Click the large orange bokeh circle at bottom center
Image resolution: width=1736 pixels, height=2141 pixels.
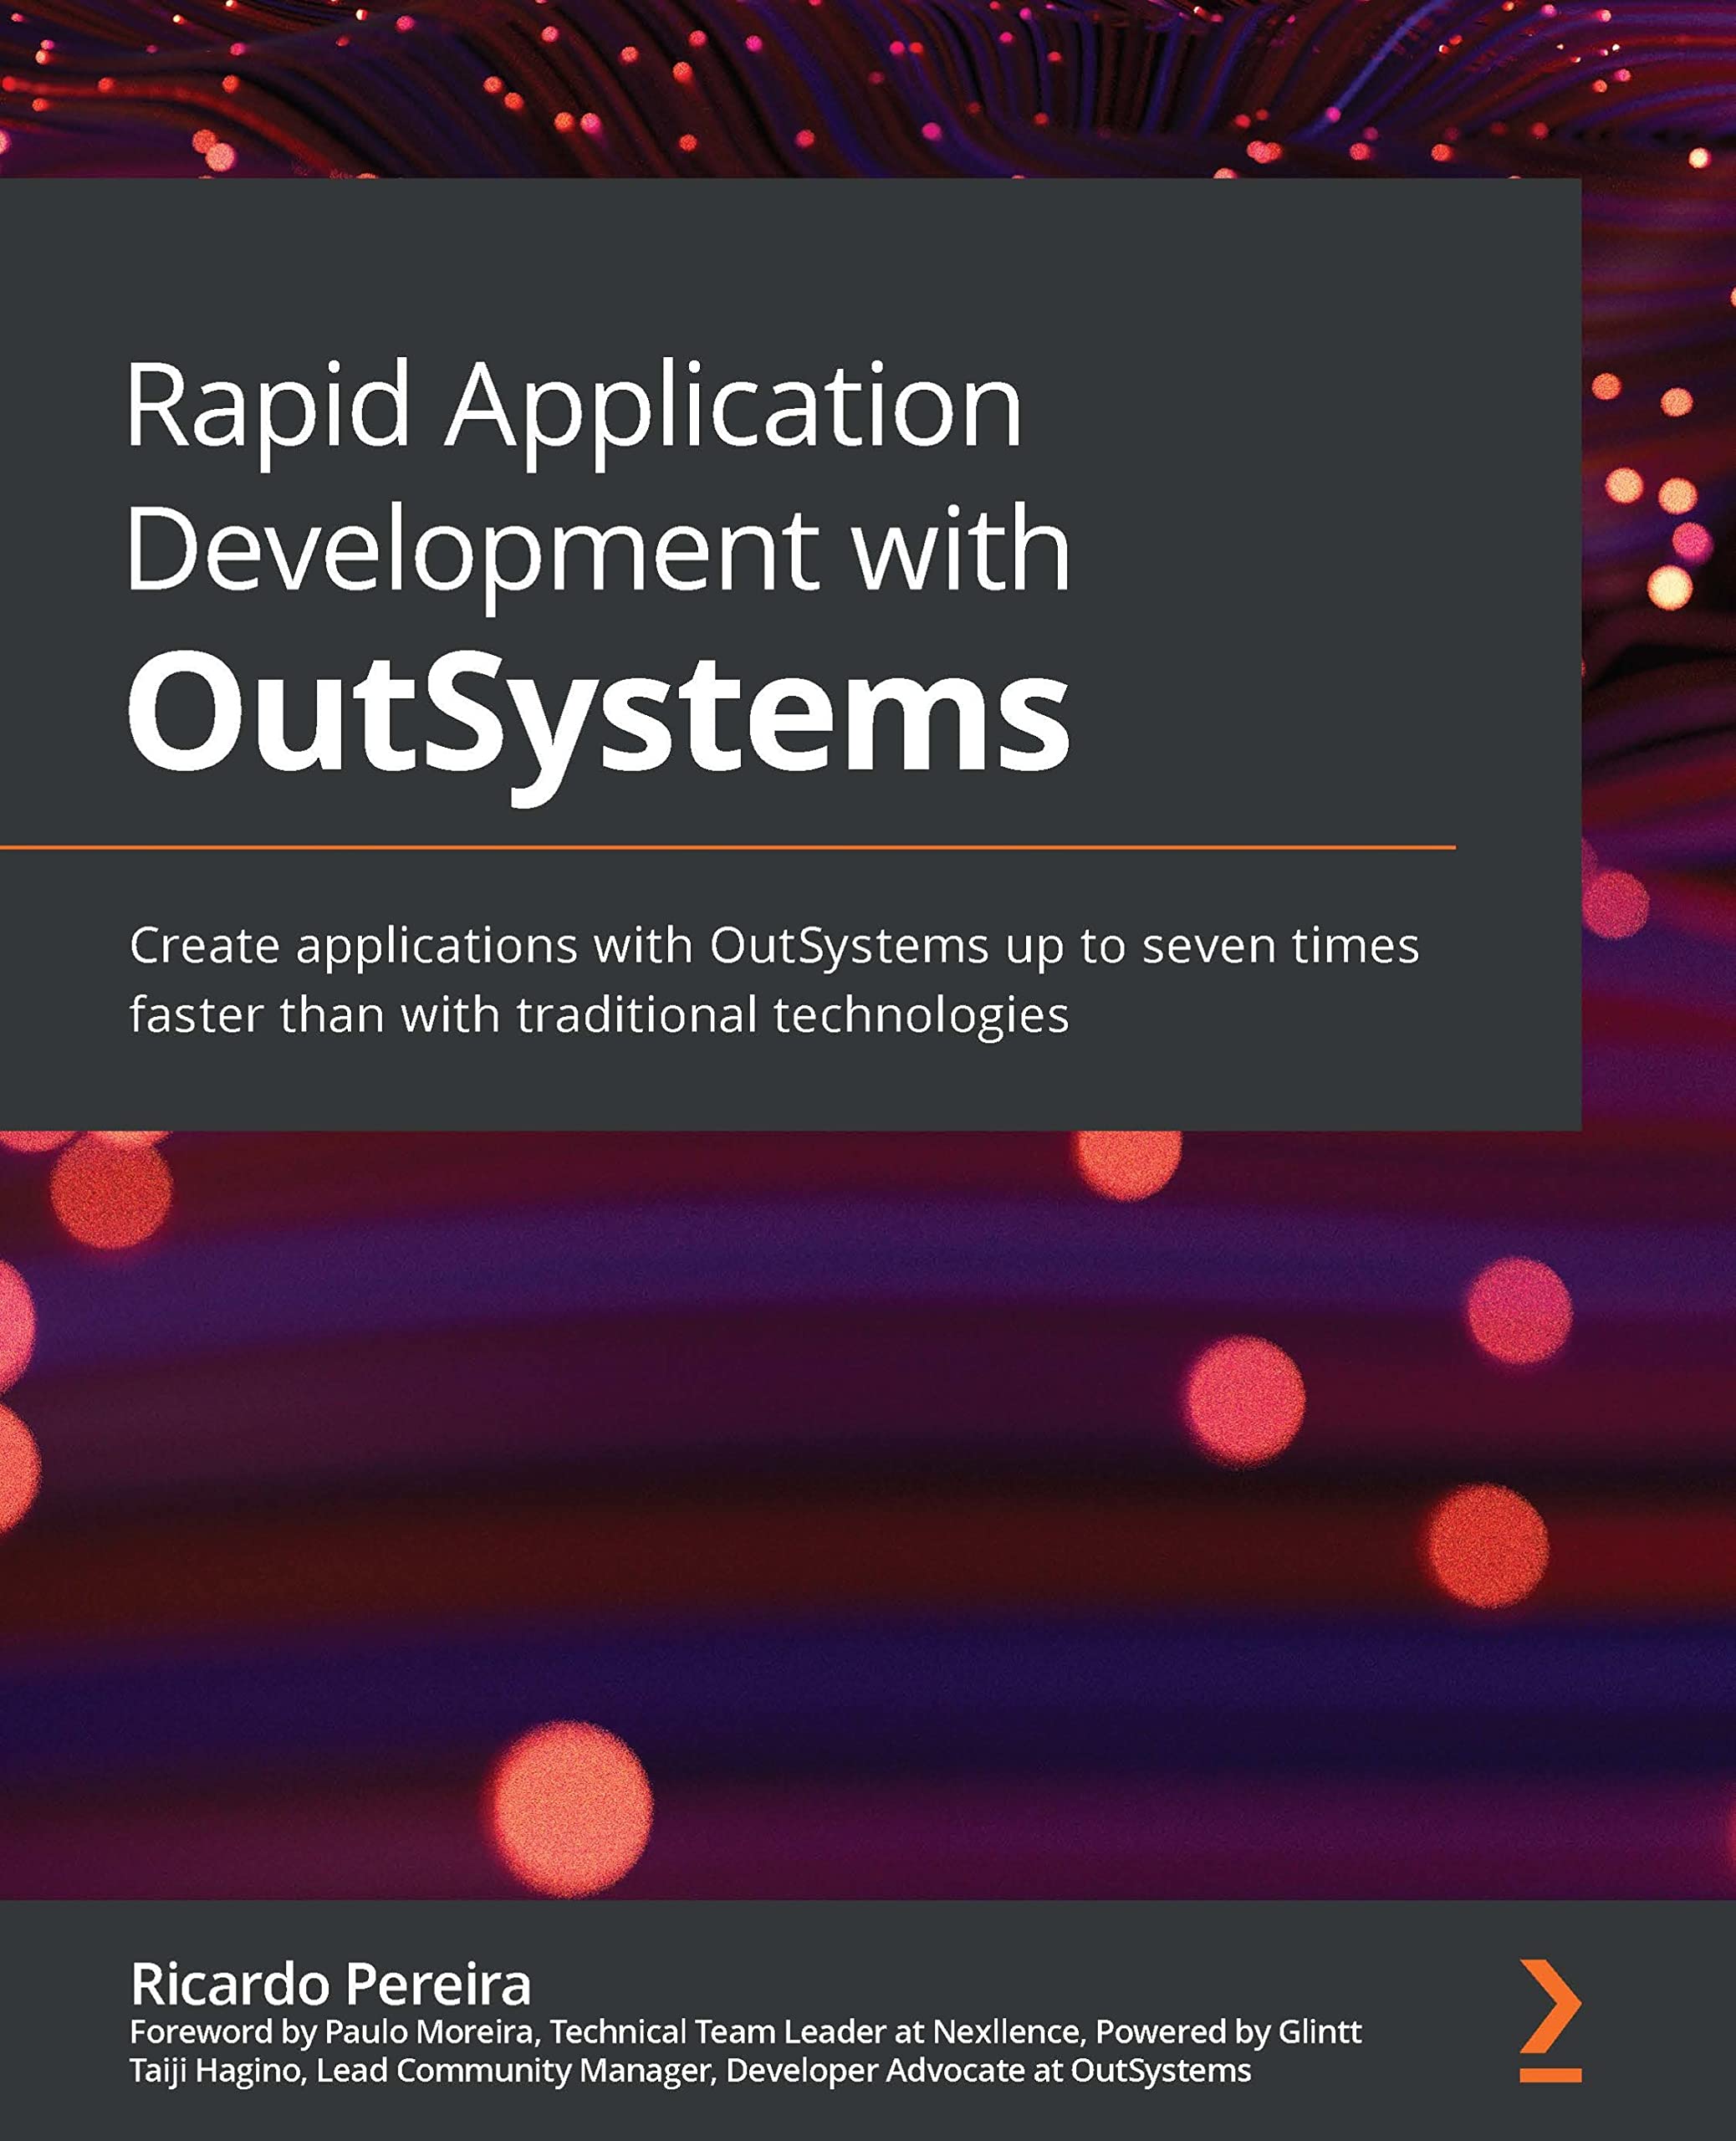[x=571, y=1808]
